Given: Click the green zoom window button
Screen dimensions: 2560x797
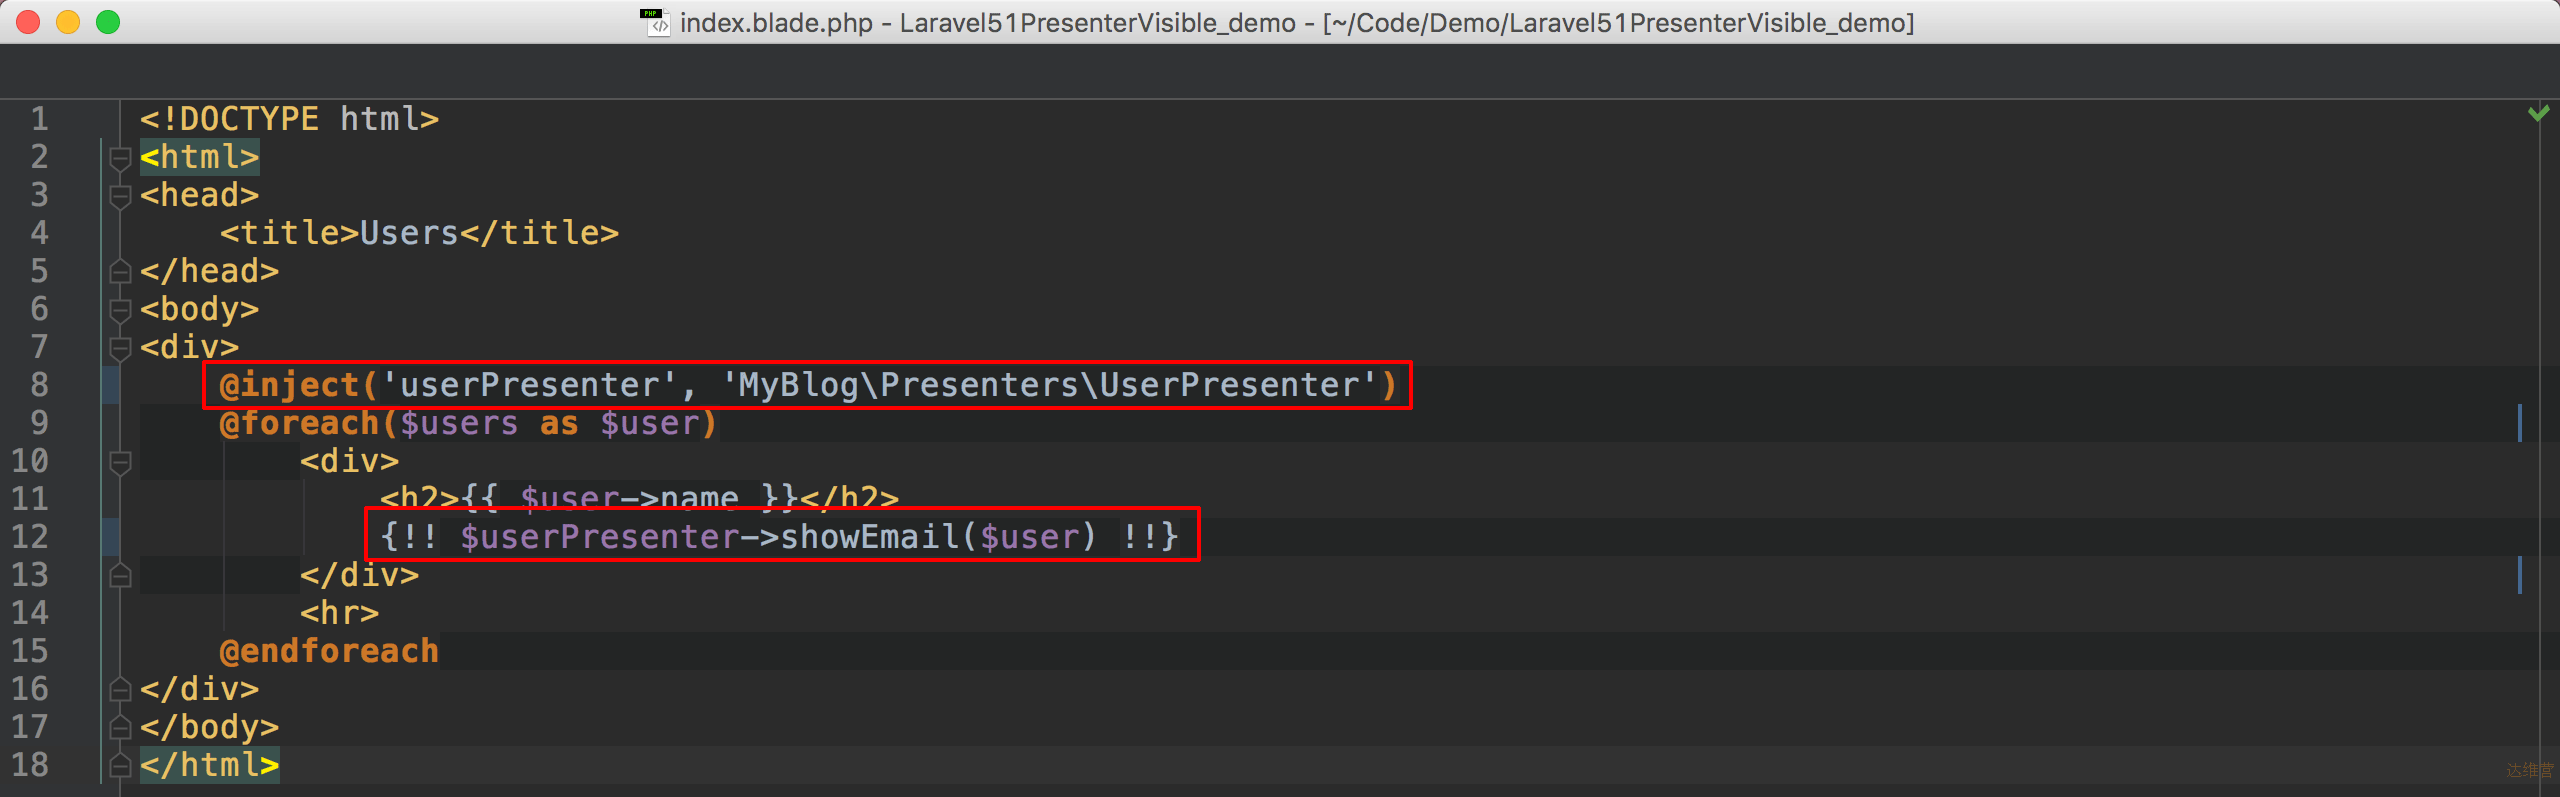Looking at the screenshot, I should click(108, 22).
